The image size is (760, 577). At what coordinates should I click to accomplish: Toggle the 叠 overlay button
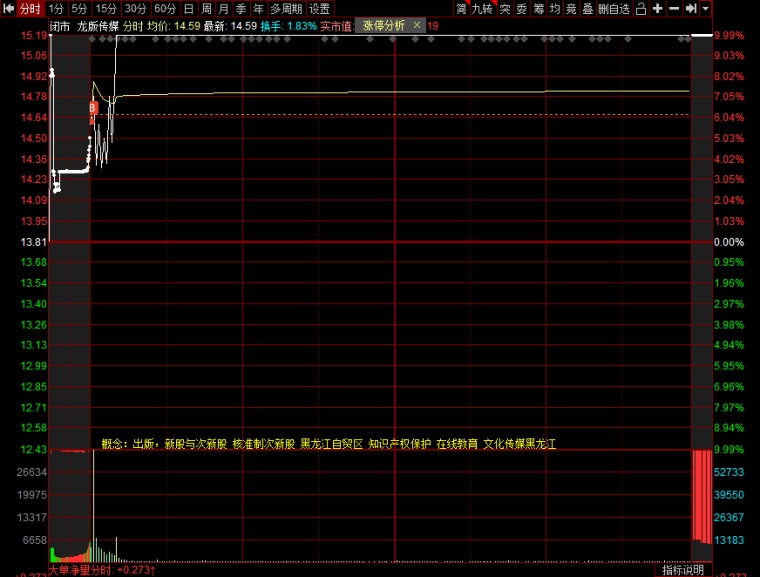tap(588, 8)
